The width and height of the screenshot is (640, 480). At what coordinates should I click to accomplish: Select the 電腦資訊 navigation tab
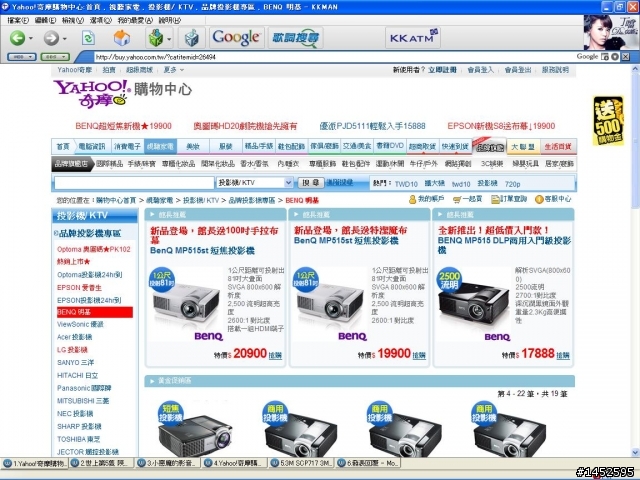coord(91,146)
